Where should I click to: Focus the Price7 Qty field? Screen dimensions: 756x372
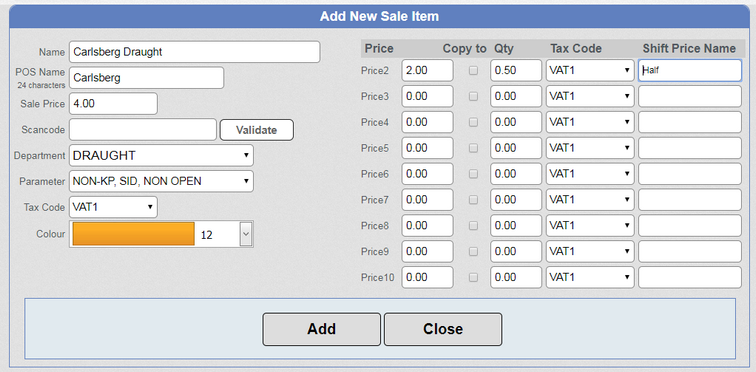click(516, 199)
